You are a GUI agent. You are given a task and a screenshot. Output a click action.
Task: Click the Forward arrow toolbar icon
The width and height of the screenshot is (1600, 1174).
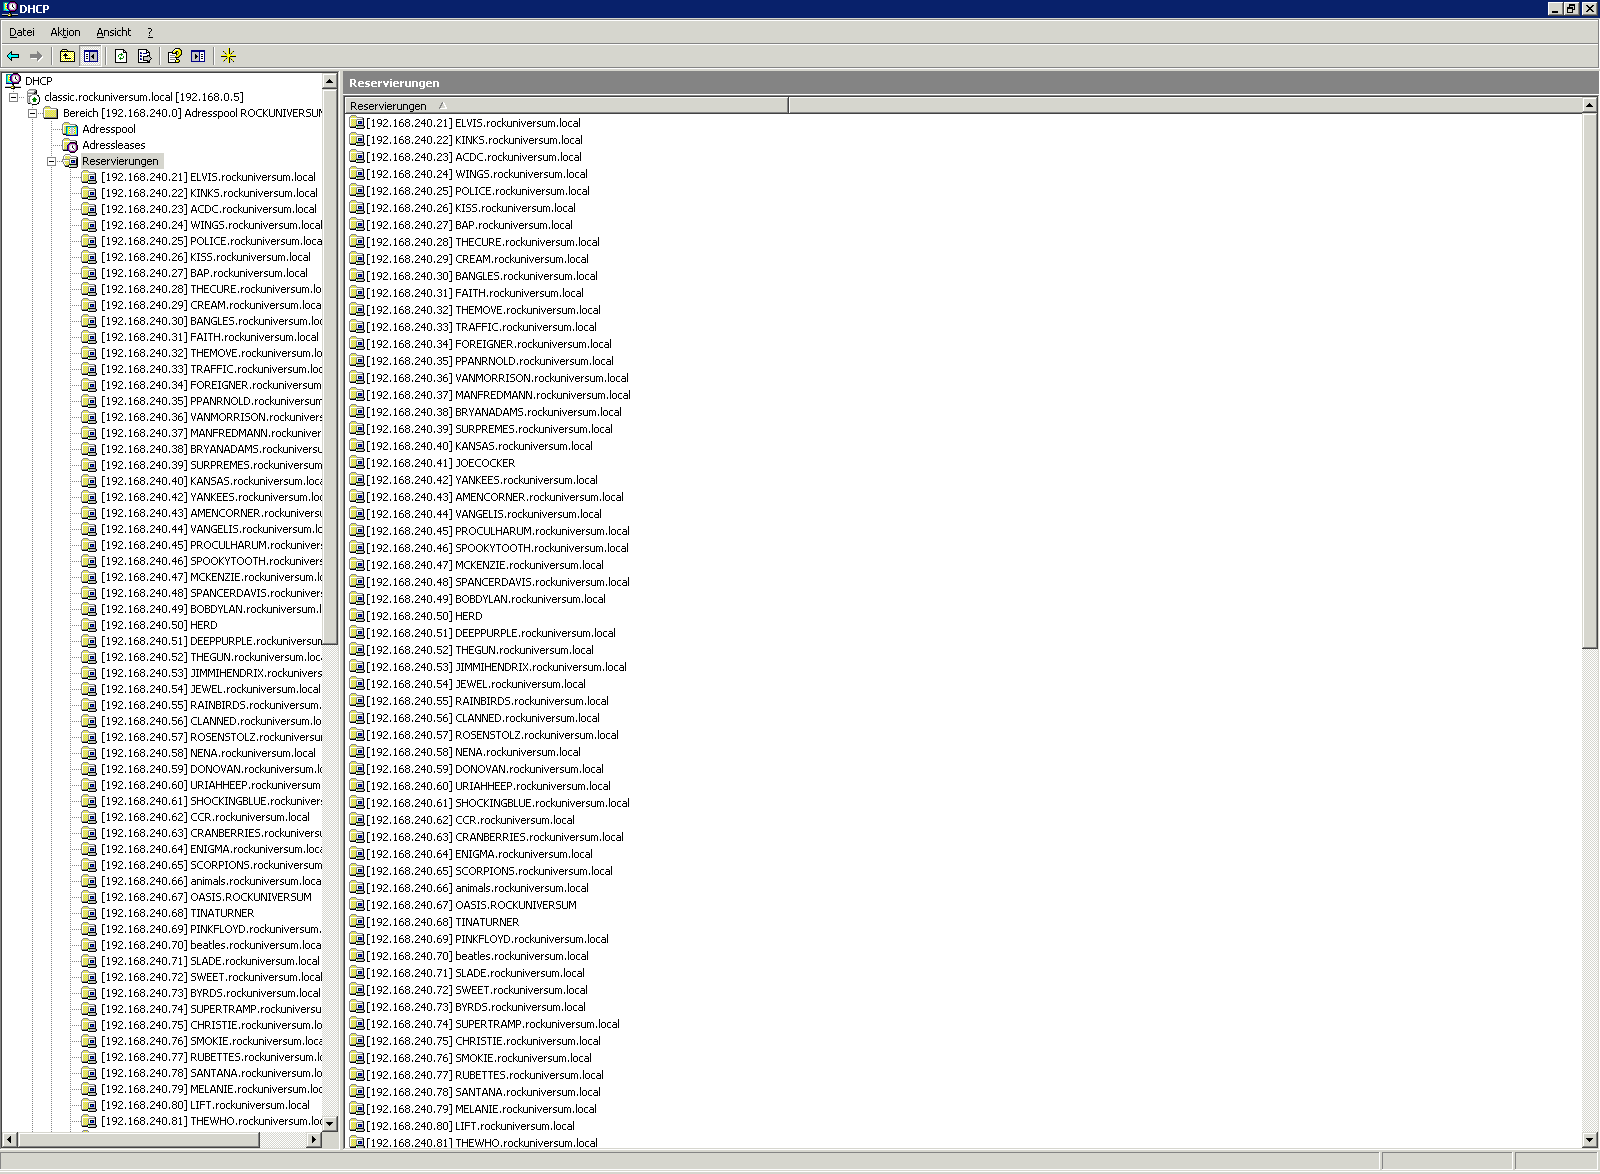click(x=36, y=56)
